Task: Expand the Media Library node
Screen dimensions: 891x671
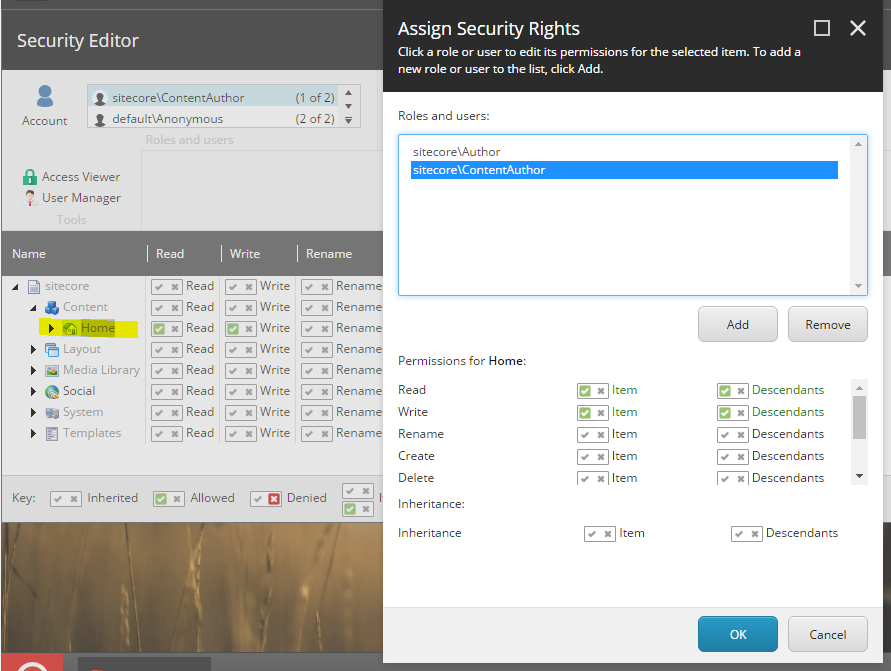Action: click(x=33, y=370)
